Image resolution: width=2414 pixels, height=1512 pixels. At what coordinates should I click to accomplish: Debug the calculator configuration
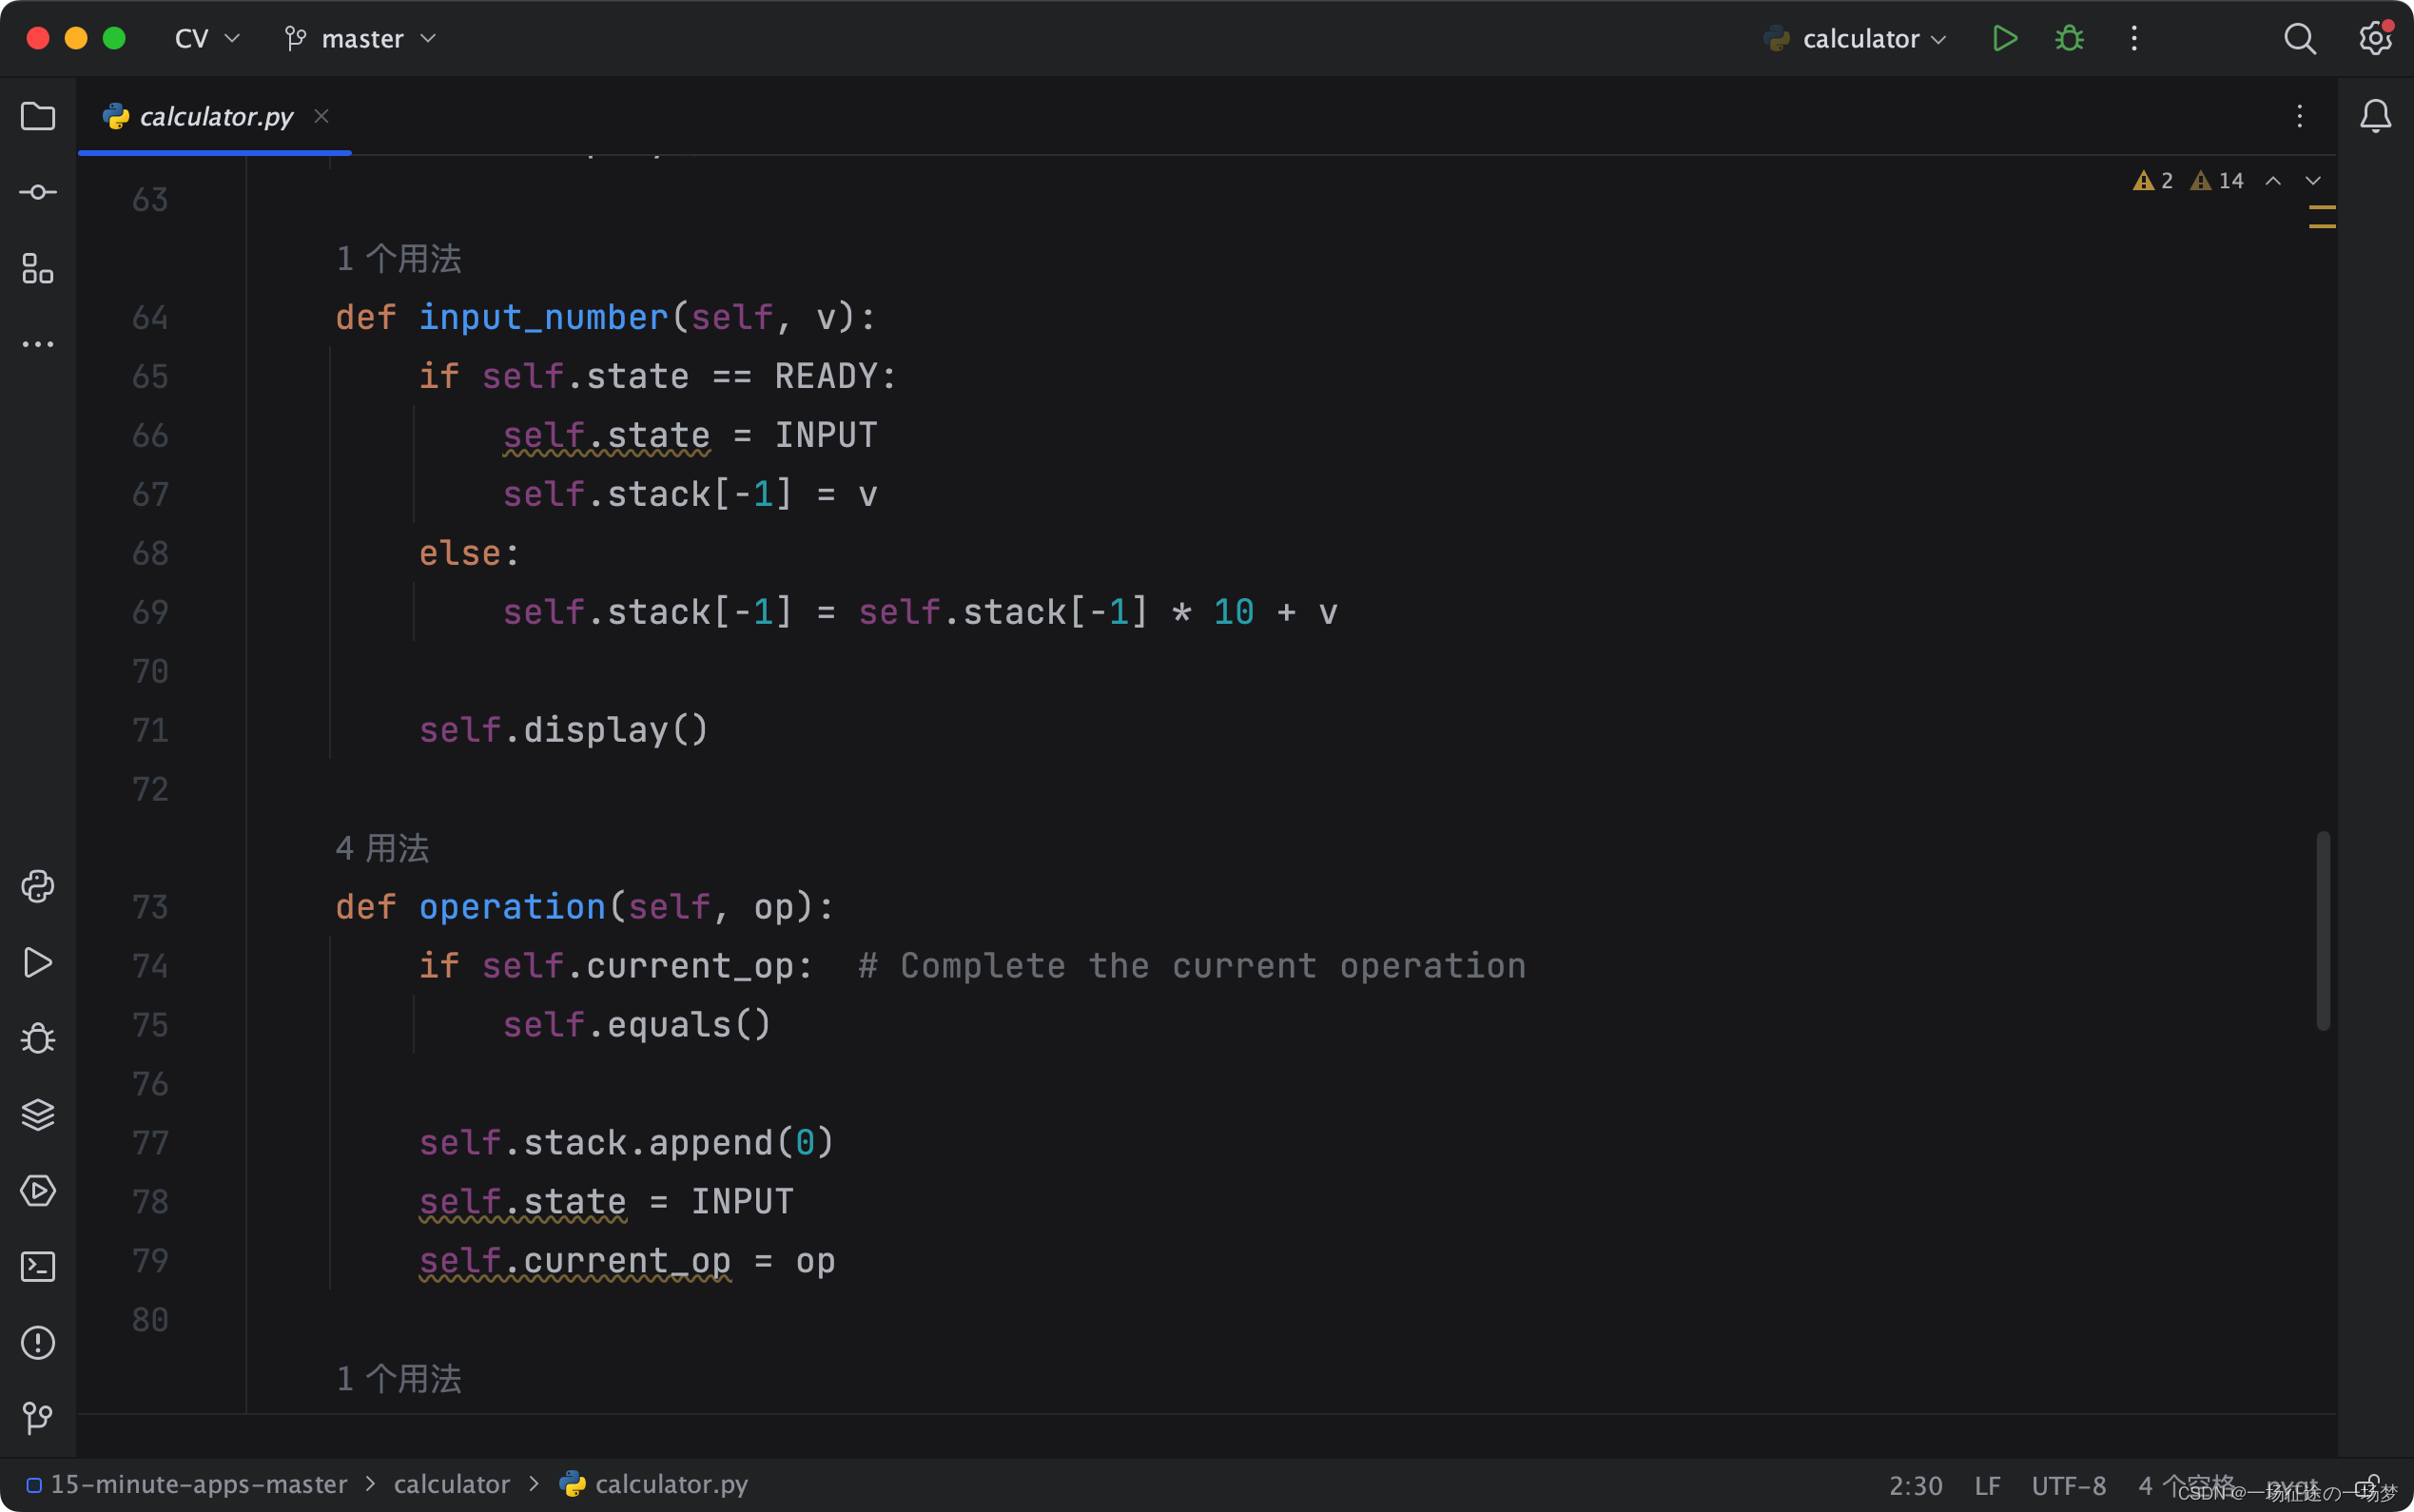(x=2069, y=39)
